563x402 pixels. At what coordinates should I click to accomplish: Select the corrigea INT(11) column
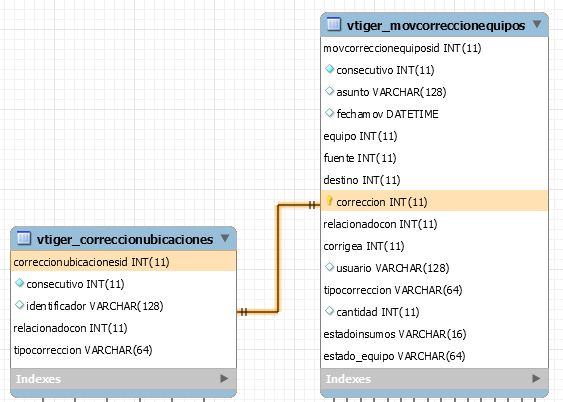pos(434,246)
